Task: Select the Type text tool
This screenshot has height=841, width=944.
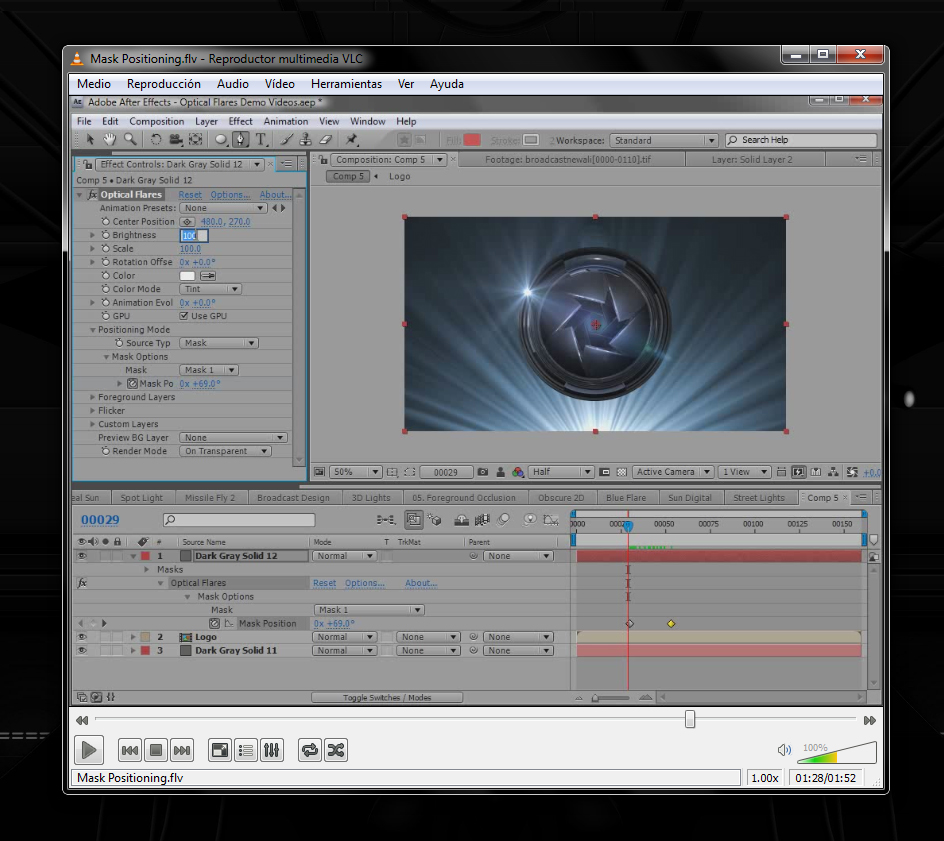Action: click(x=261, y=140)
